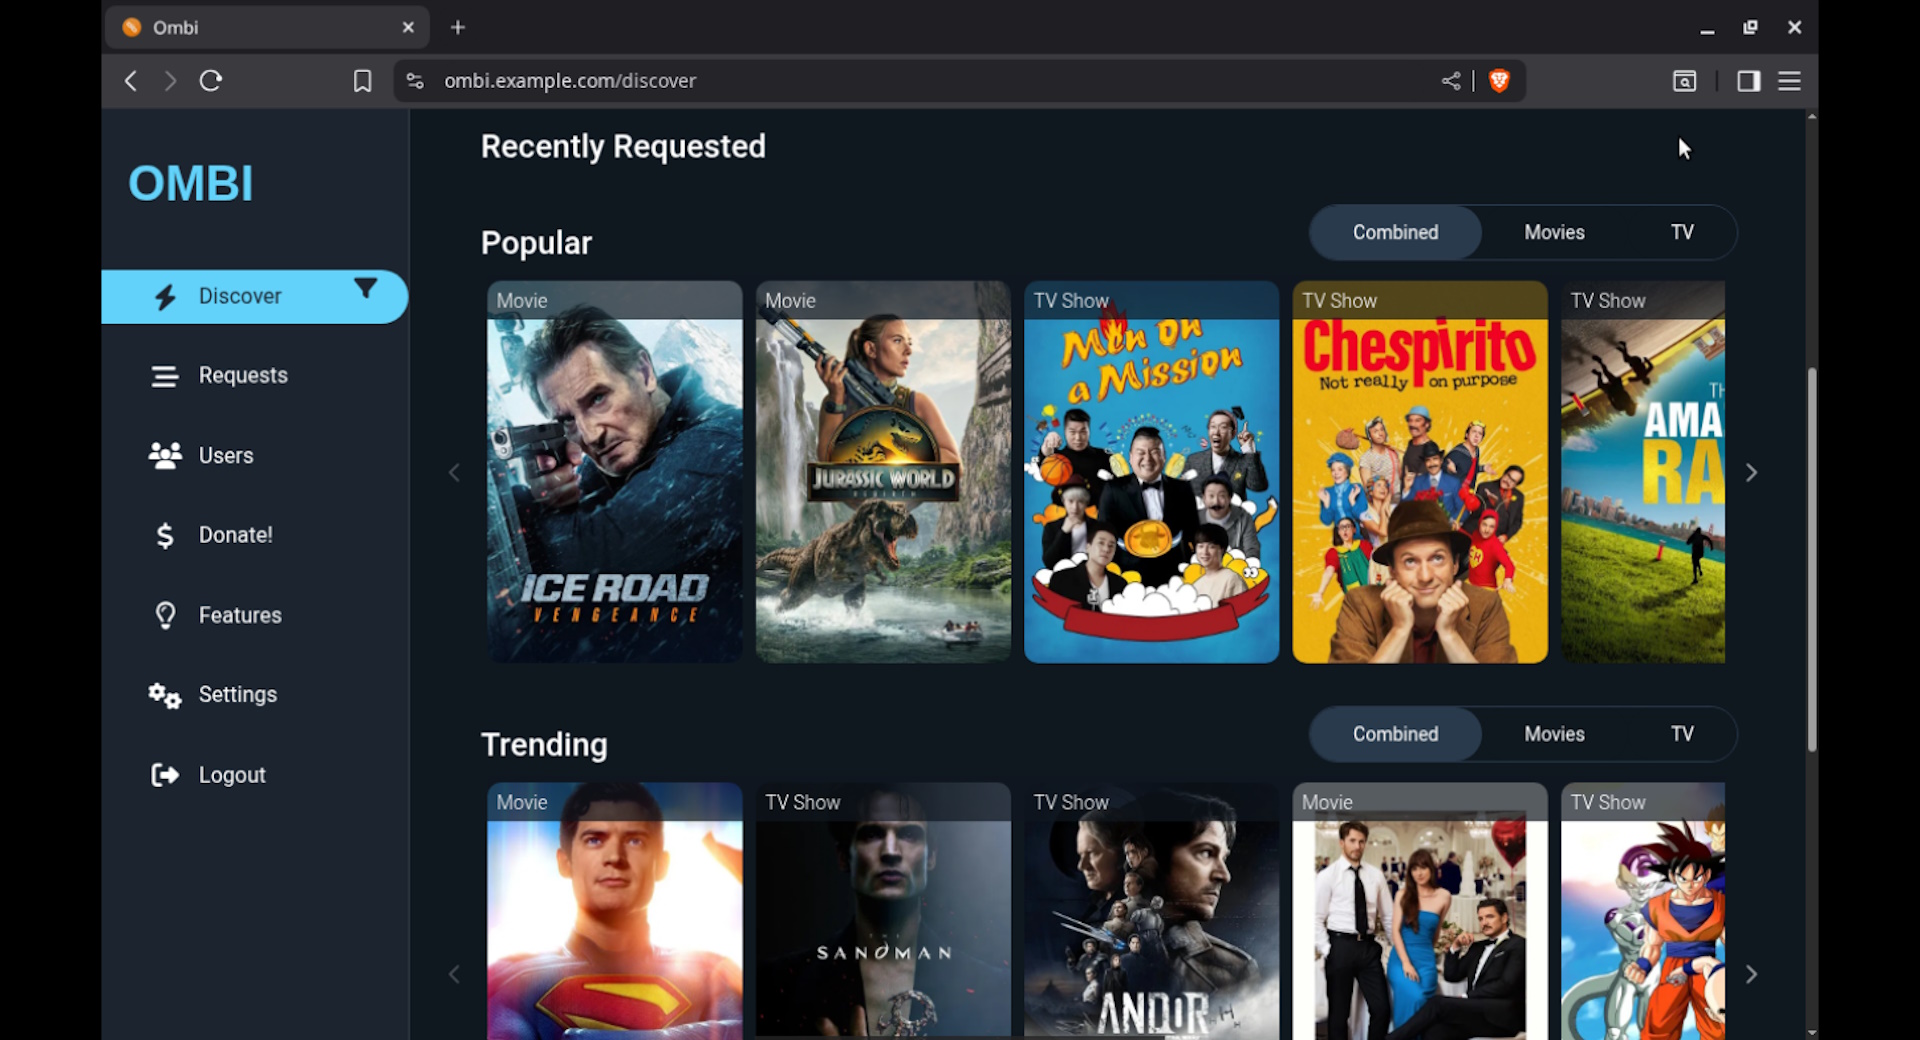Switch Popular section to Movies
Screen dimensions: 1920x1040
click(1553, 233)
